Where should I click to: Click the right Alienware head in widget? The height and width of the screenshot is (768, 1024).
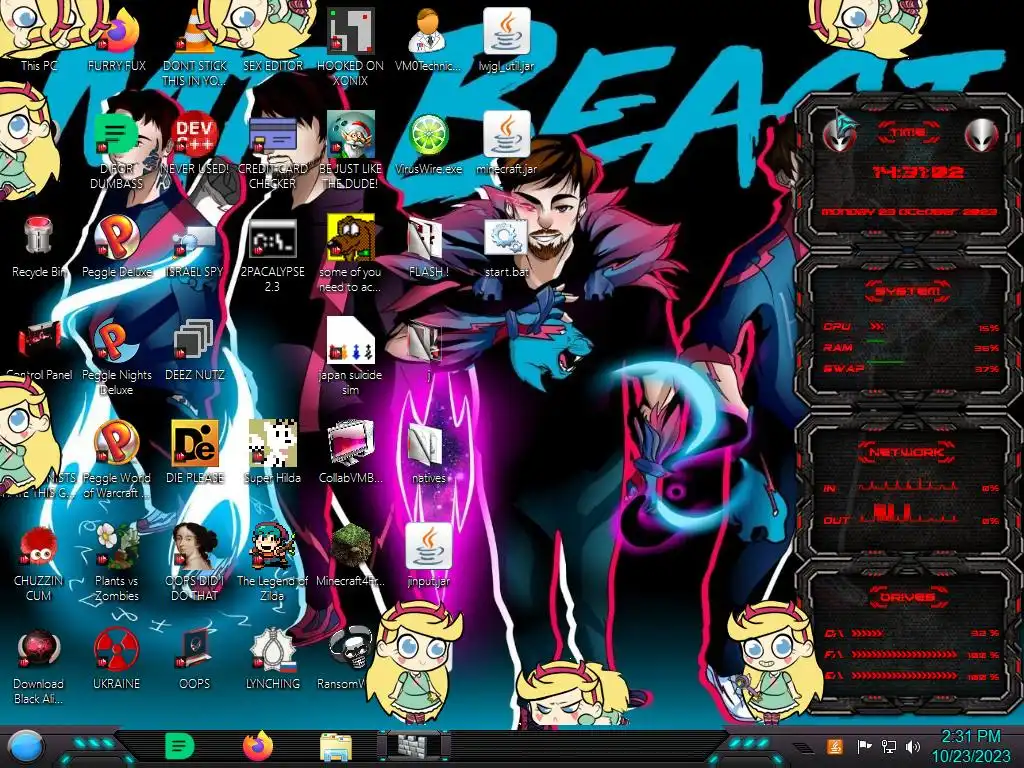981,136
